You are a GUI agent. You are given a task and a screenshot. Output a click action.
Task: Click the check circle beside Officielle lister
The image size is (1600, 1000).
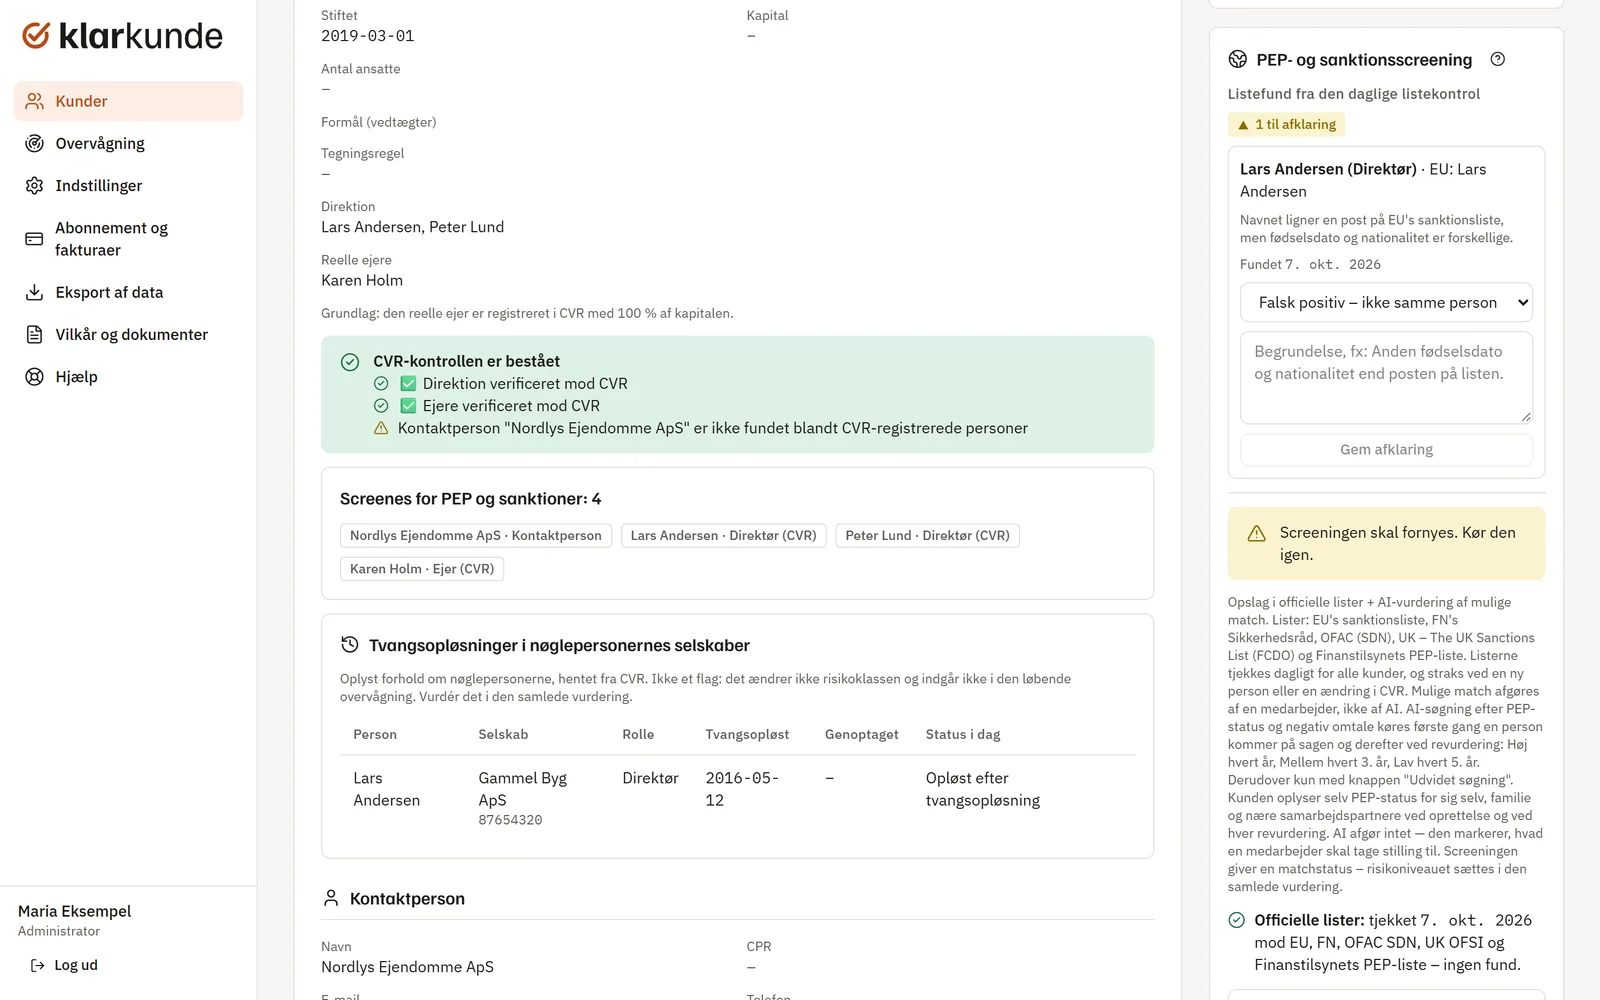coord(1237,920)
